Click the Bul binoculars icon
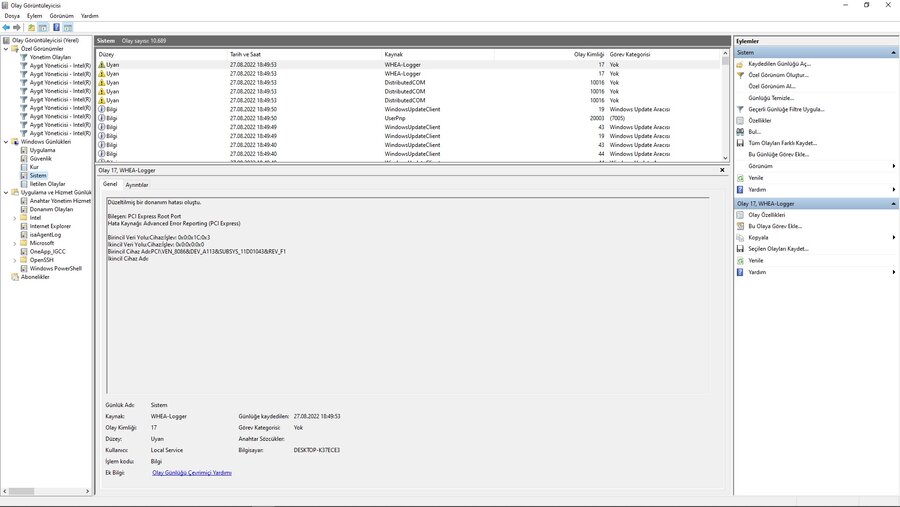900x507 pixels. (x=740, y=131)
